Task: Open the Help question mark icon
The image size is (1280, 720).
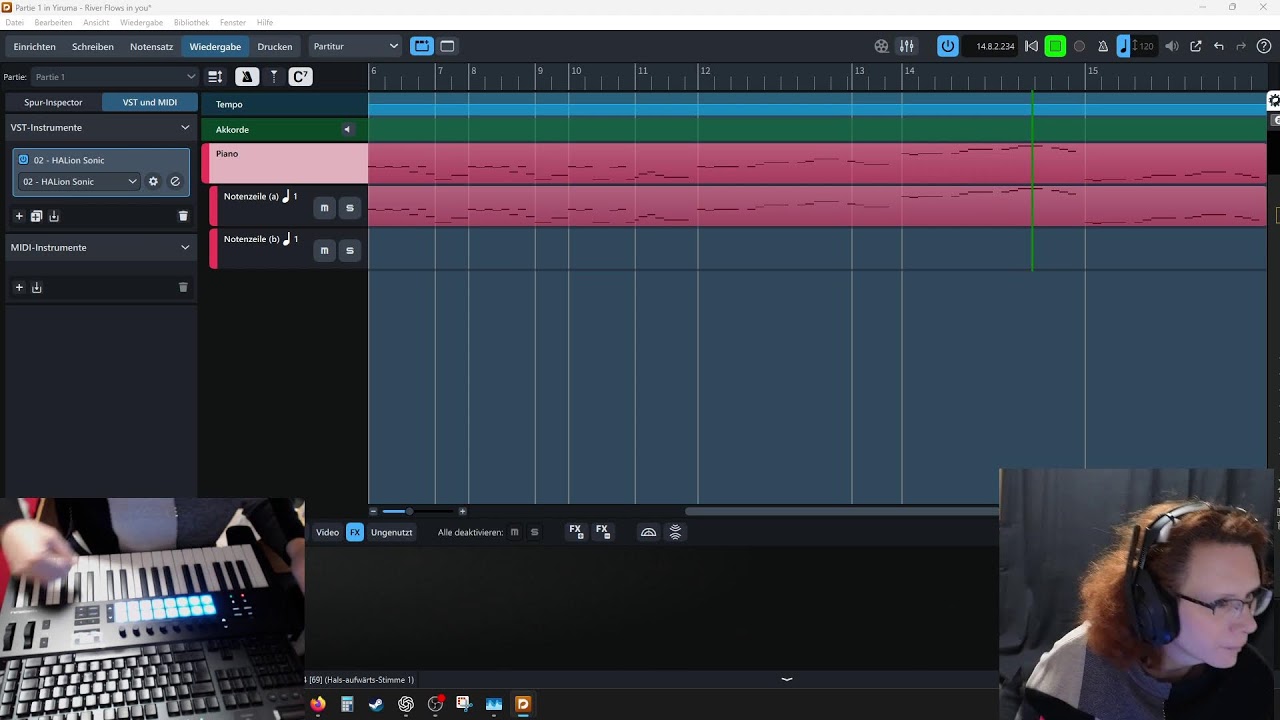Action: pyautogui.click(x=1264, y=46)
